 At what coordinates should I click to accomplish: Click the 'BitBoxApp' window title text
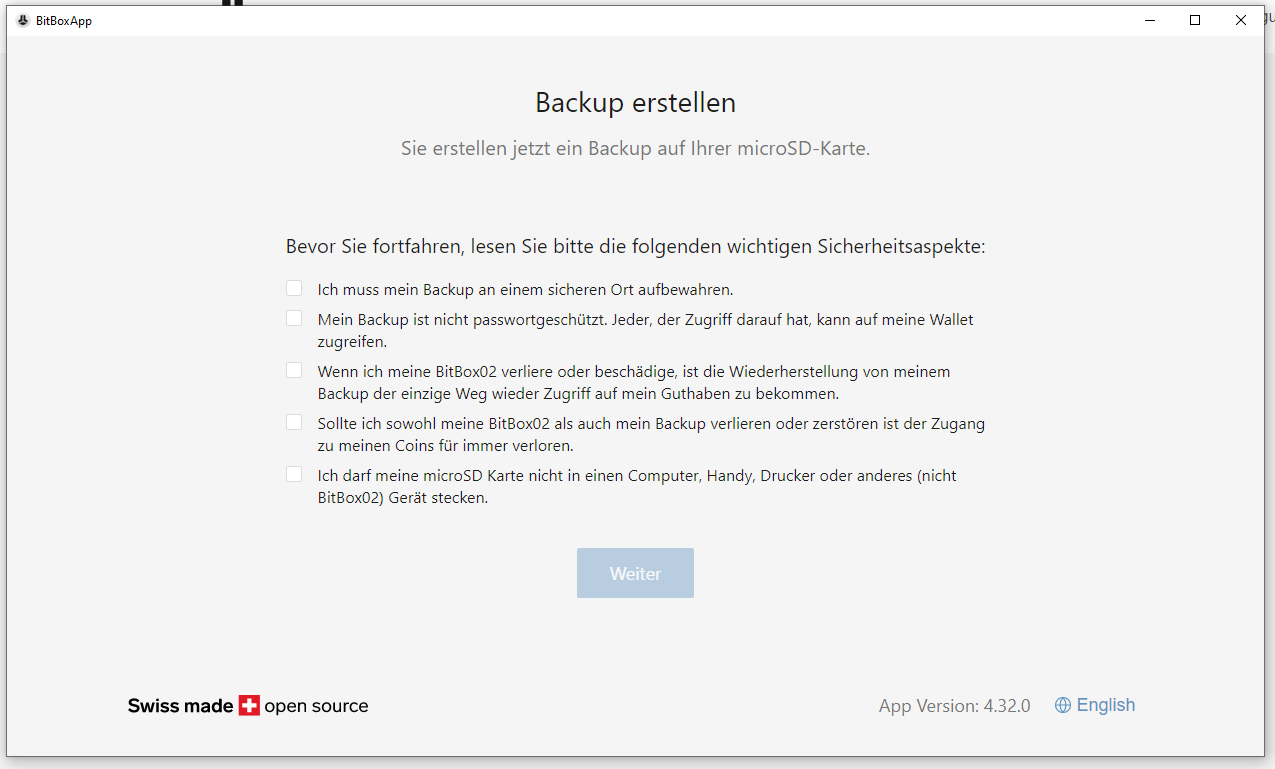tap(64, 21)
